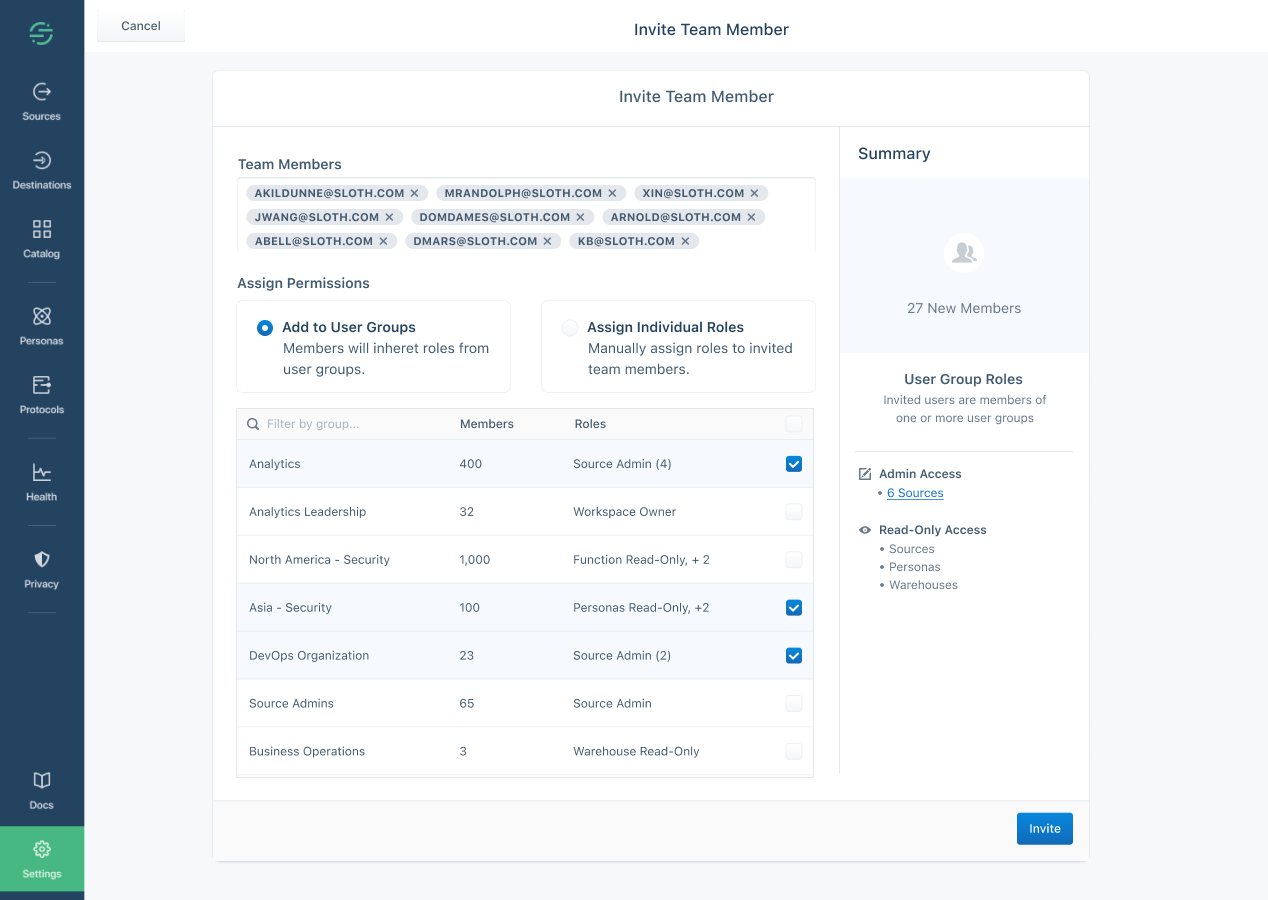The height and width of the screenshot is (900, 1268).
Task: Click the new members avatar icon
Action: (964, 253)
